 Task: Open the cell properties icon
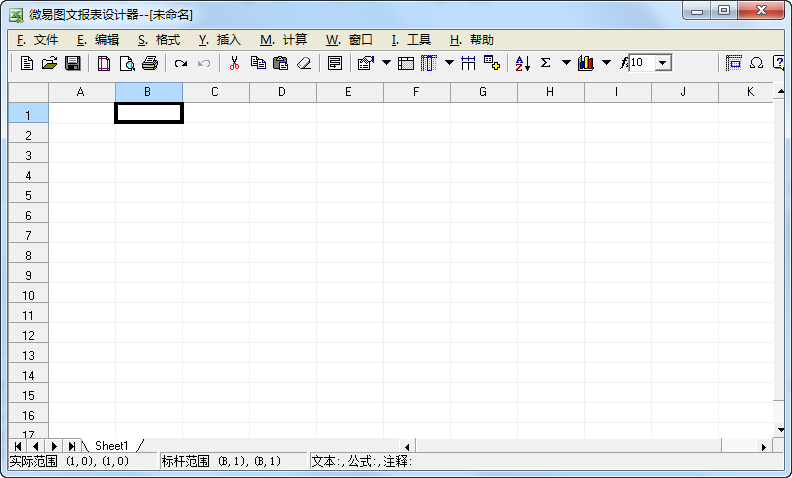tap(366, 63)
